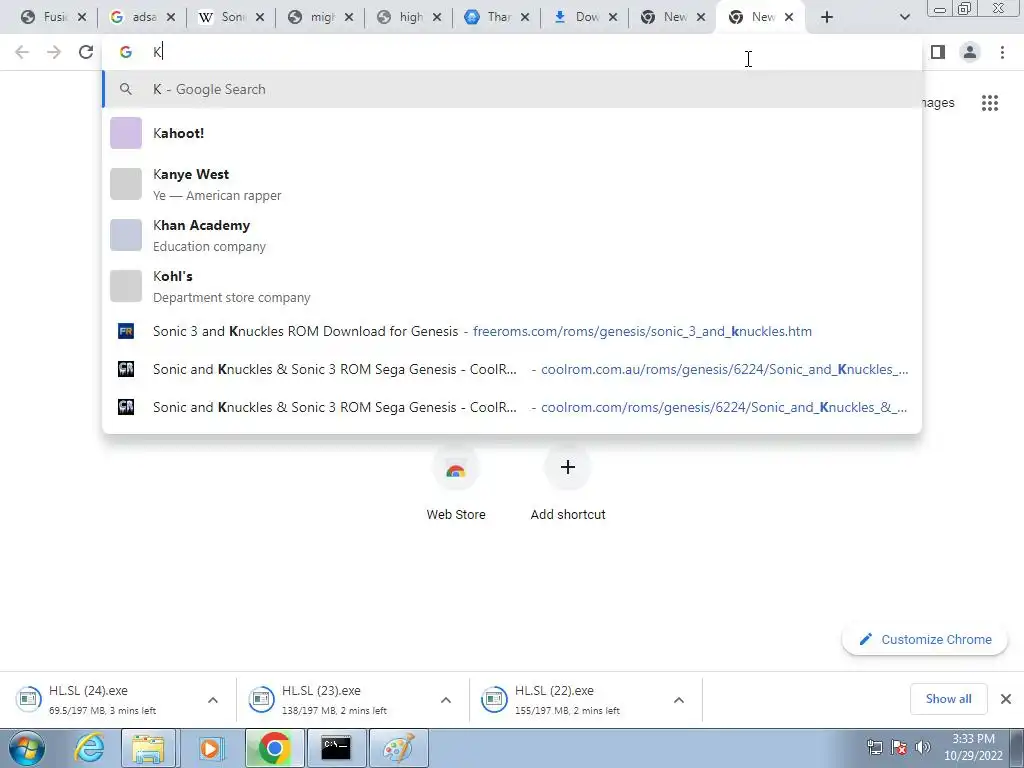Click the Add shortcut plus tile
This screenshot has height=768, width=1024.
pyautogui.click(x=568, y=483)
